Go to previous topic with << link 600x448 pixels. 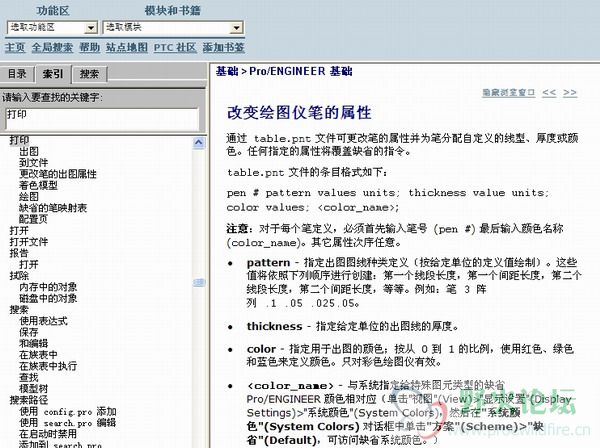pyautogui.click(x=549, y=93)
